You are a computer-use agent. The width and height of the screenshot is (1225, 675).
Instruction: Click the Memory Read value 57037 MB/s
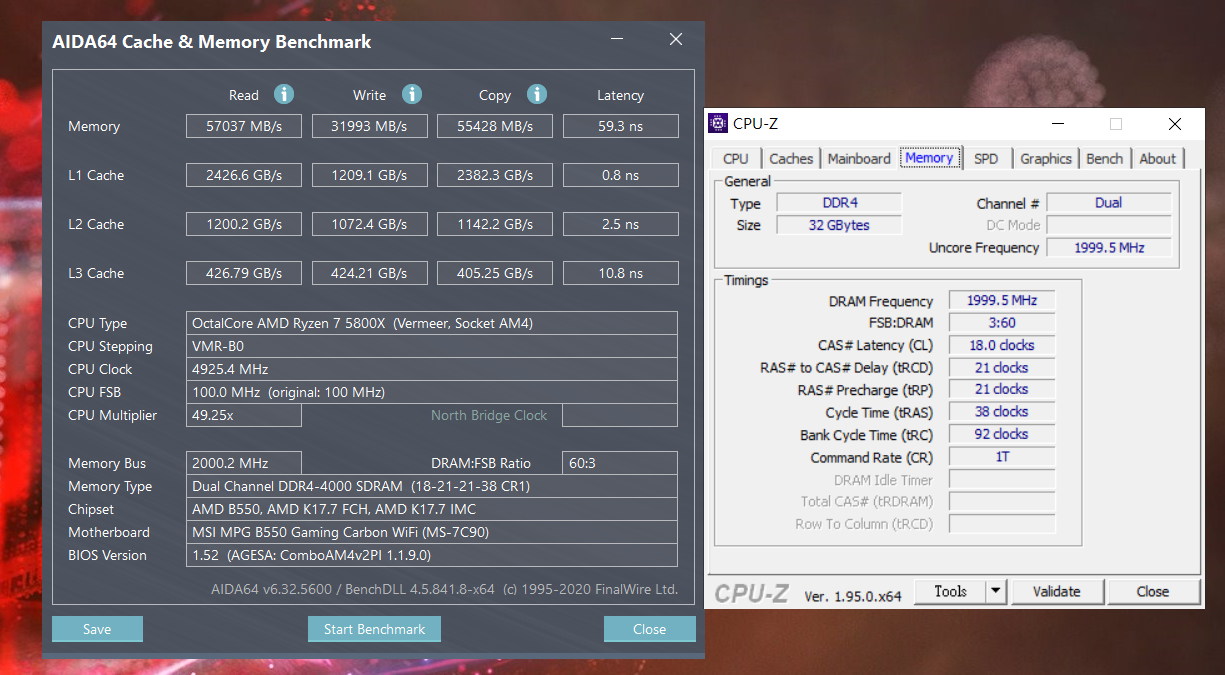coord(244,126)
